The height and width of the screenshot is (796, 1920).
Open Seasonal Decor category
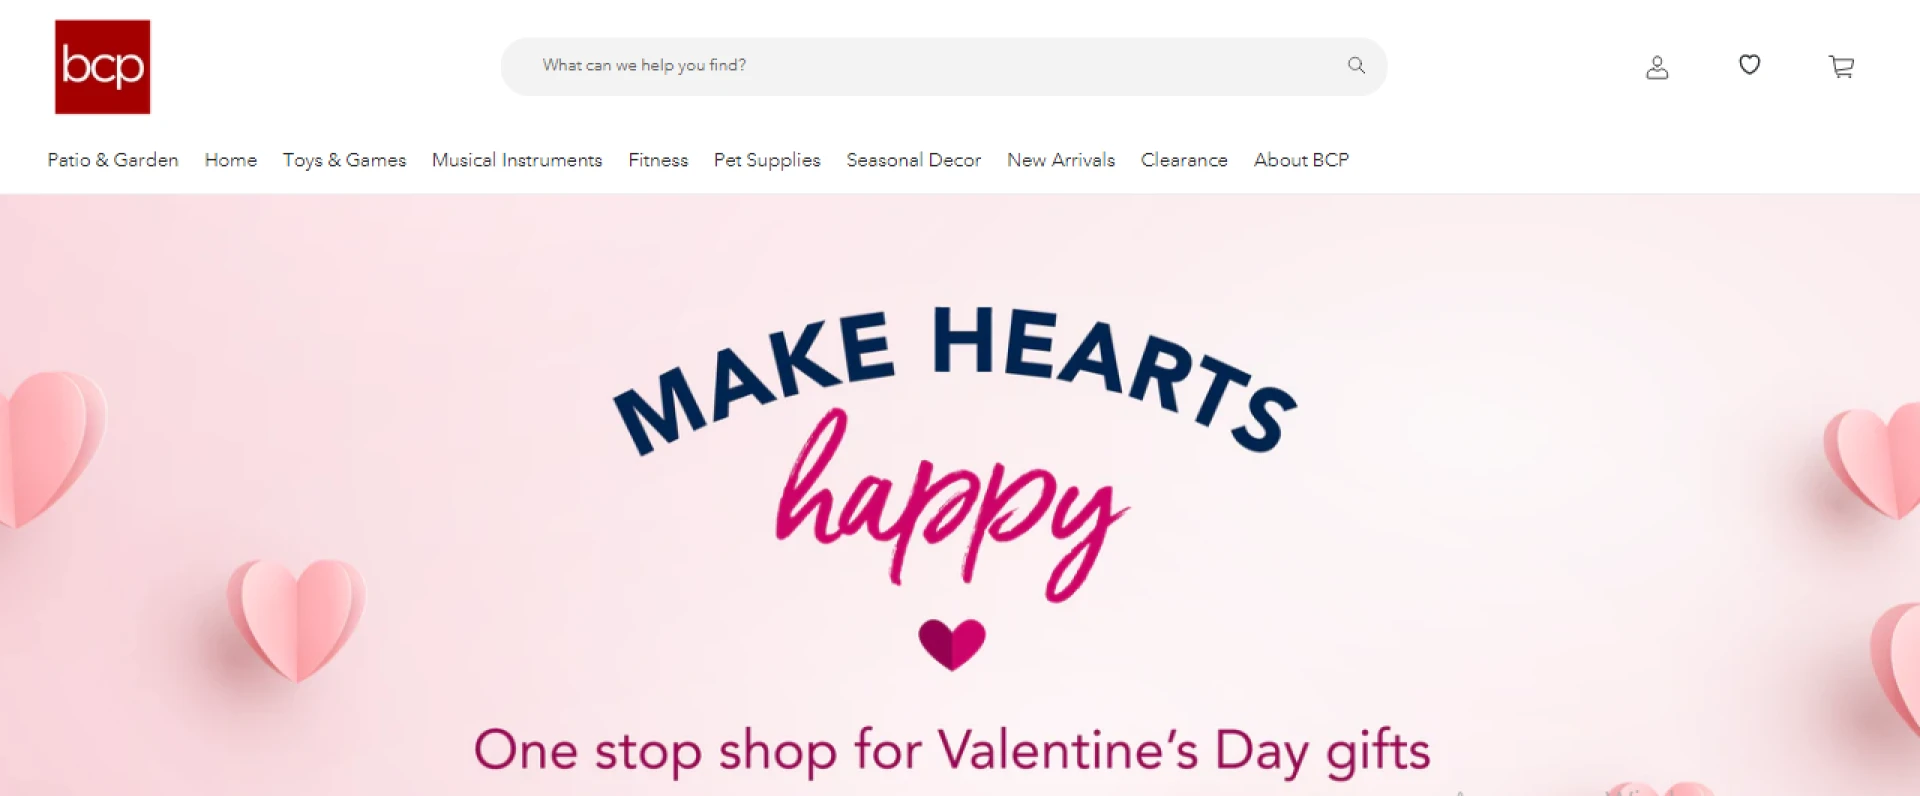pos(913,160)
